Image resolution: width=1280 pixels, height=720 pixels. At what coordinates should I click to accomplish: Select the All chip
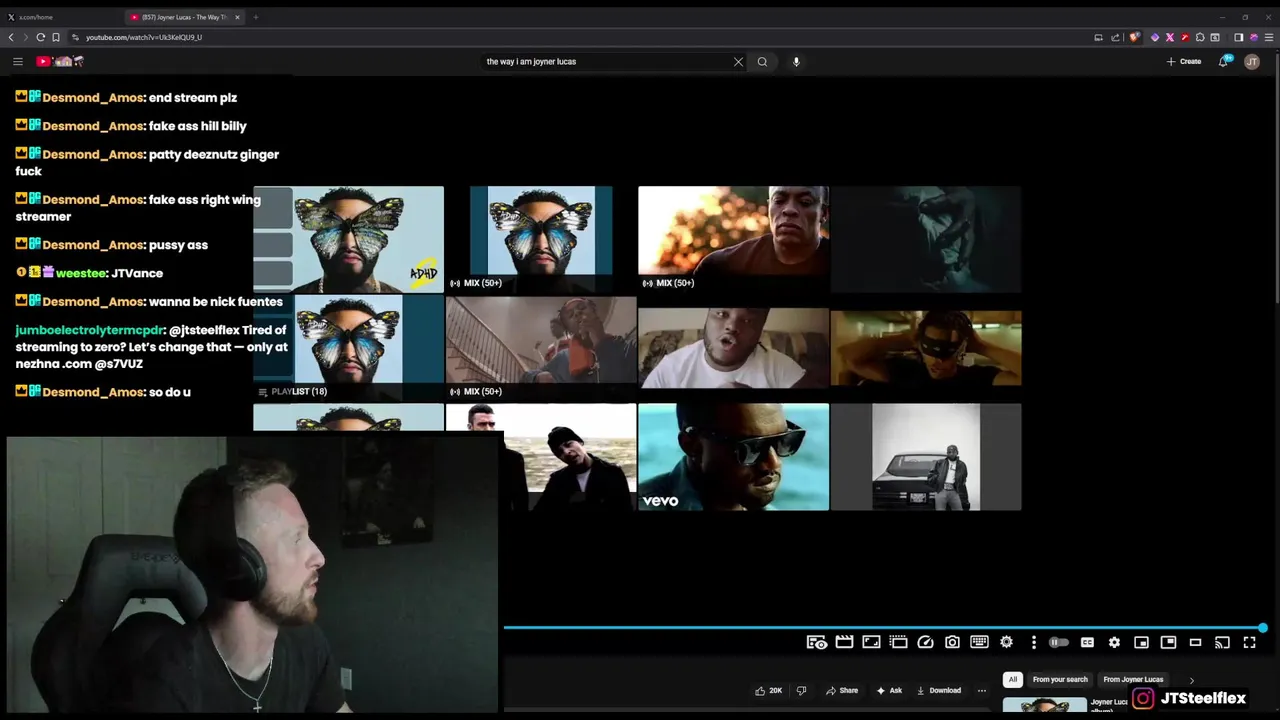[x=1012, y=680]
